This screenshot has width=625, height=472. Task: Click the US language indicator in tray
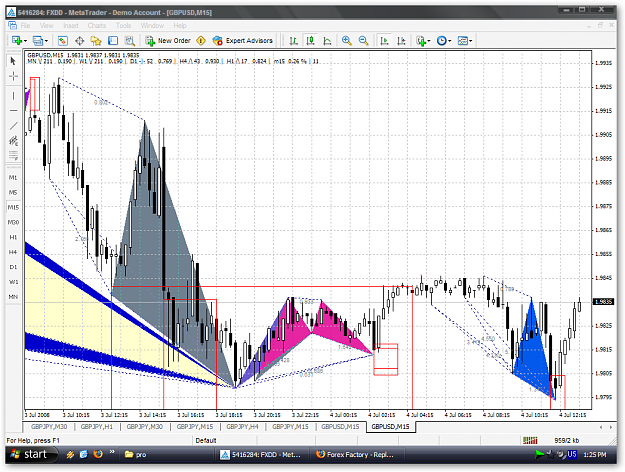572,454
